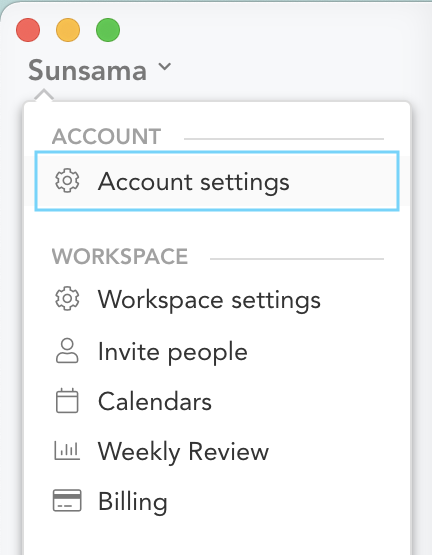432x555 pixels.
Task: Click the Invite people person icon
Action: tap(67, 350)
